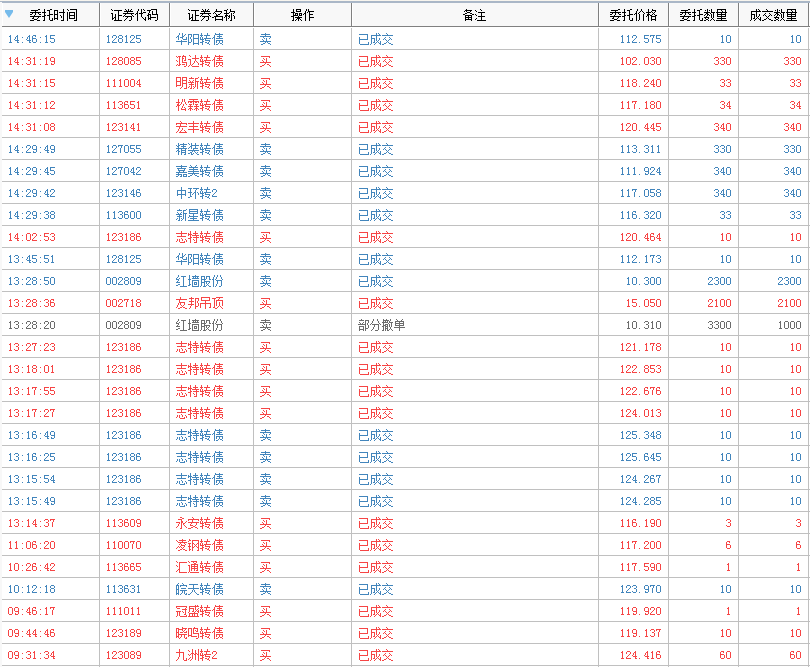Select 冠盛转债 security name

[x=199, y=611]
